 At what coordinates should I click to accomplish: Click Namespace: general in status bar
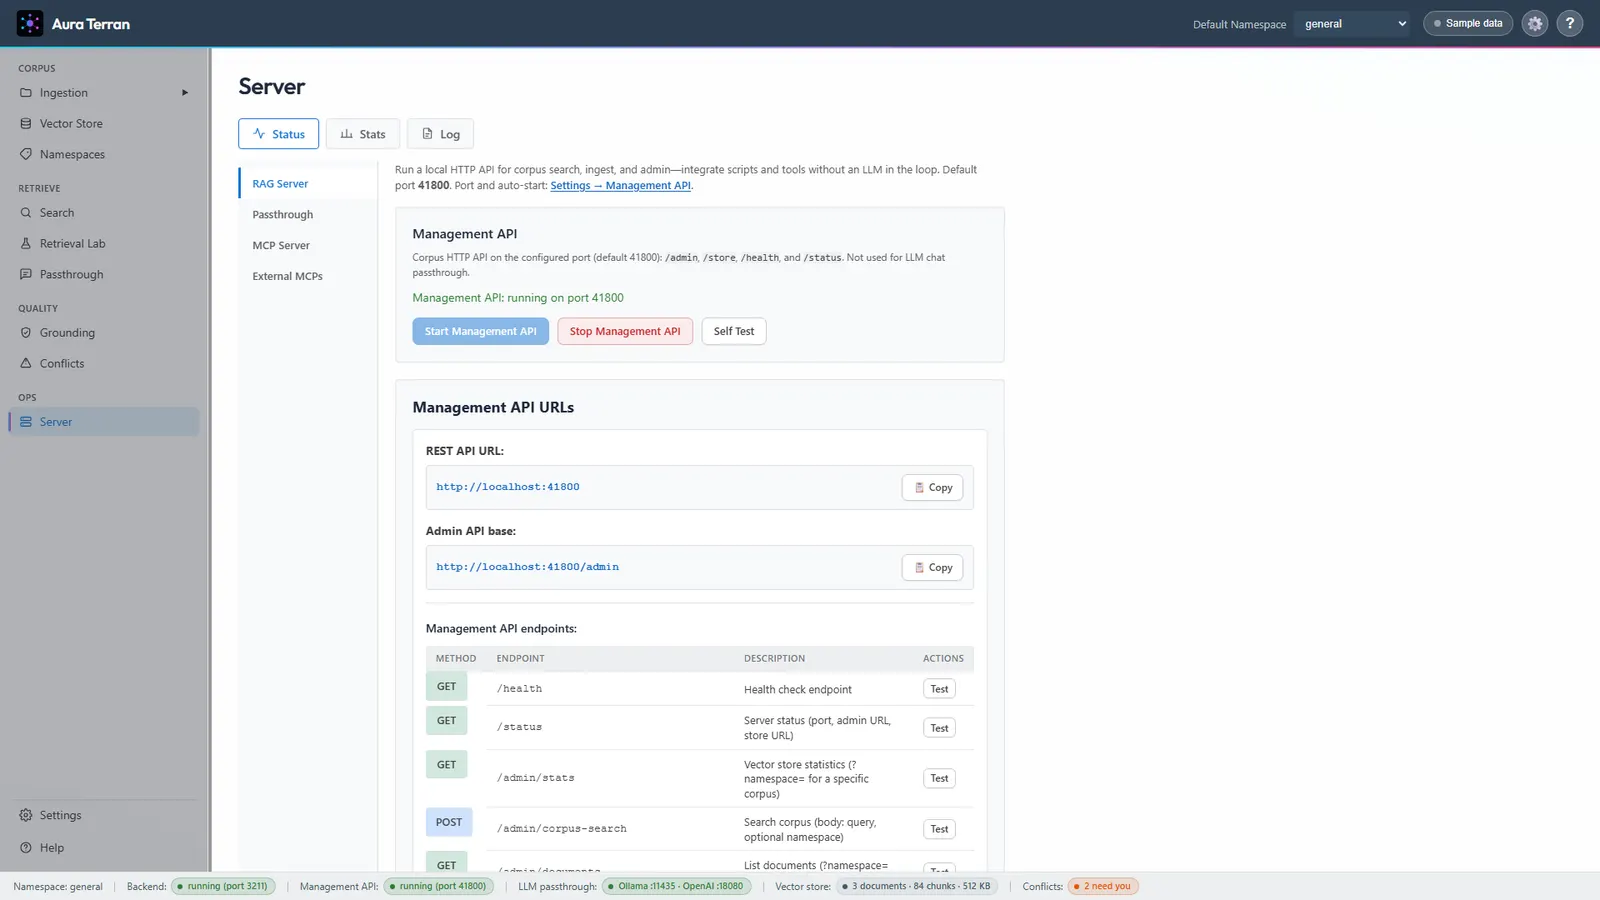click(x=58, y=887)
